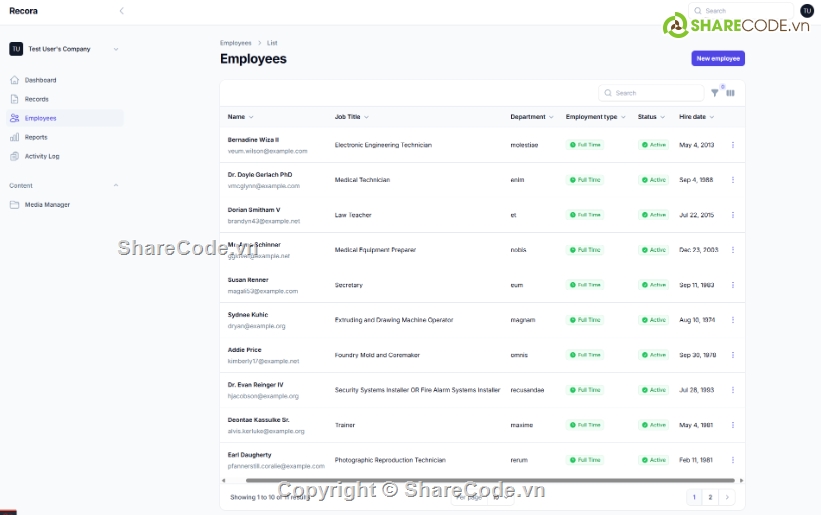Open actions menu for Bernadine Wiza II

(x=733, y=145)
